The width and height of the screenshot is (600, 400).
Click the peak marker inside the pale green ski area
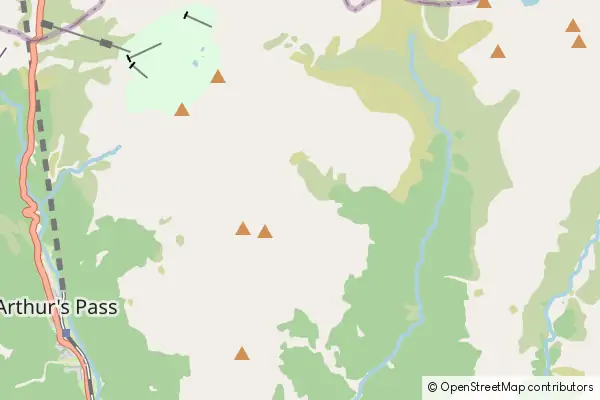[x=218, y=77]
